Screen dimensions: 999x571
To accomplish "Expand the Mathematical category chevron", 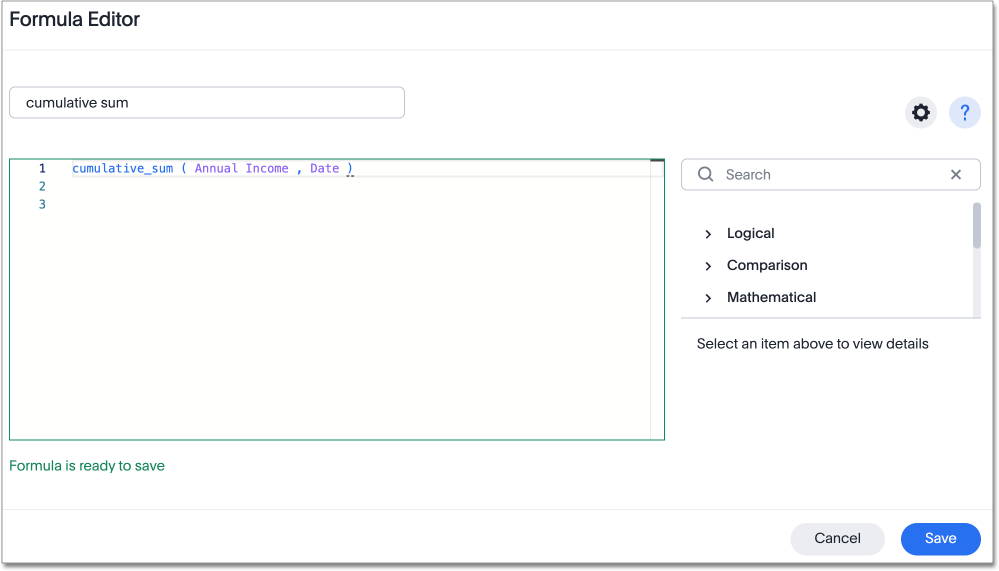I will 708,298.
